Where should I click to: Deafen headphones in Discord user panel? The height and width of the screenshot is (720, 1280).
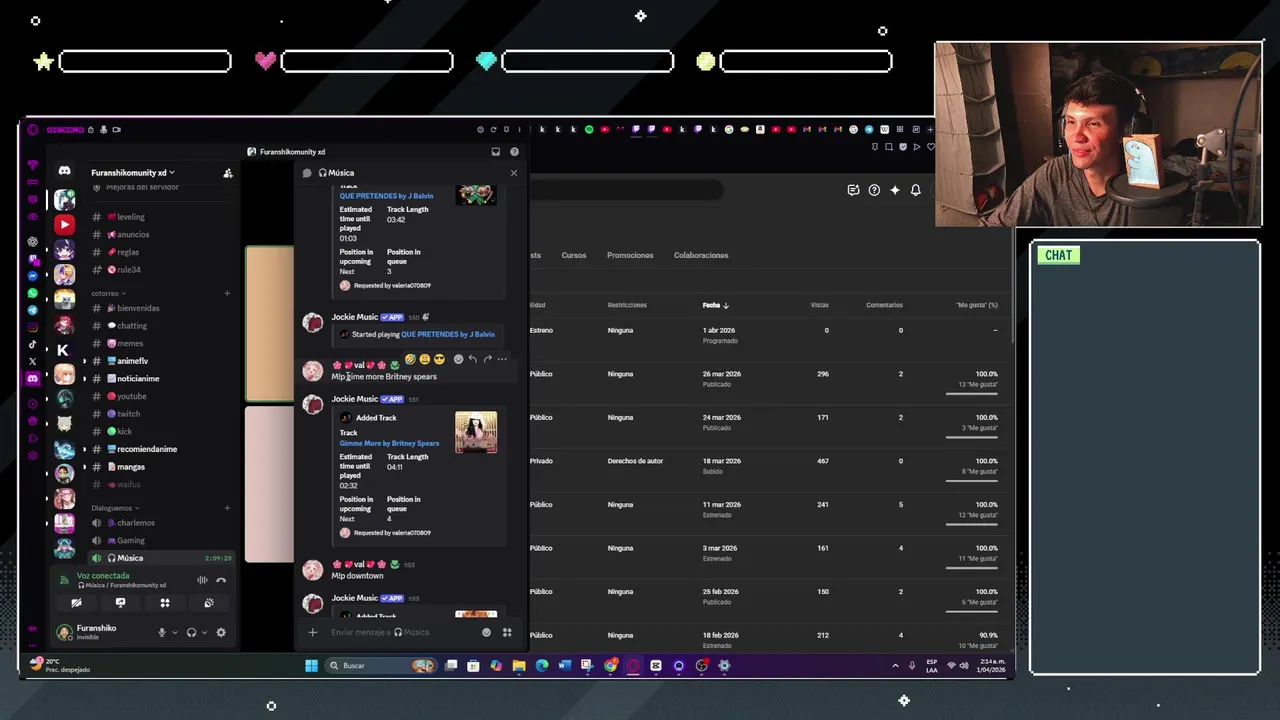[191, 632]
